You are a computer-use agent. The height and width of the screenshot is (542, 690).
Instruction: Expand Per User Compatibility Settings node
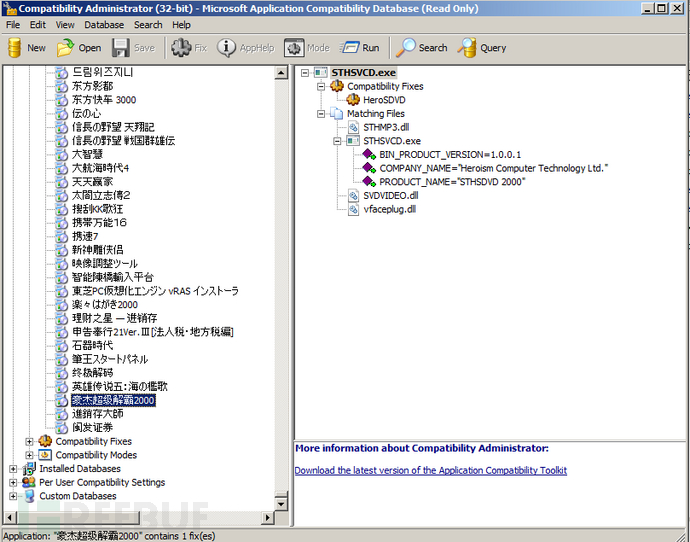13,482
